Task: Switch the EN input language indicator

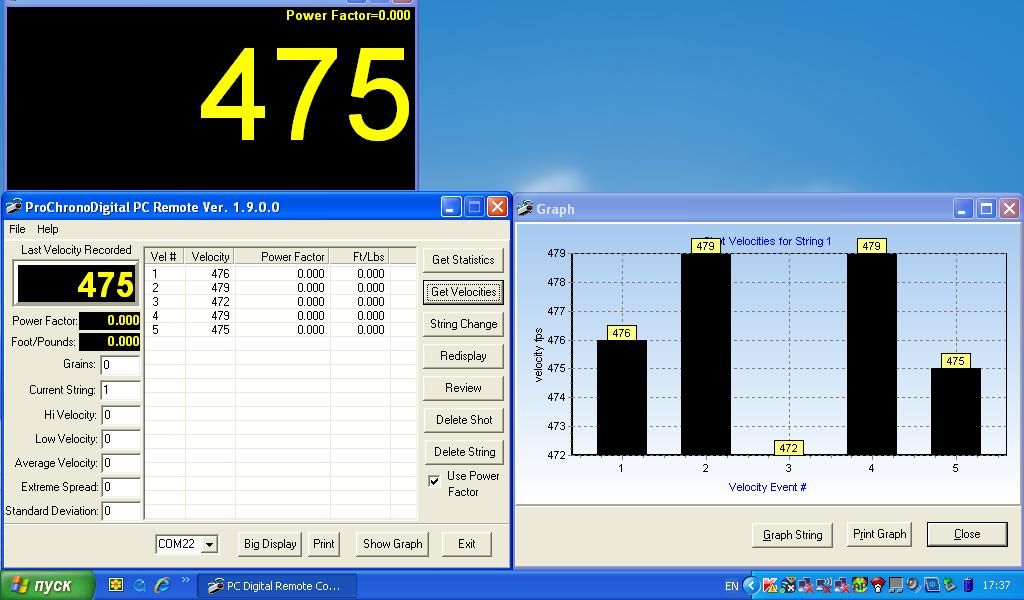Action: click(x=731, y=586)
